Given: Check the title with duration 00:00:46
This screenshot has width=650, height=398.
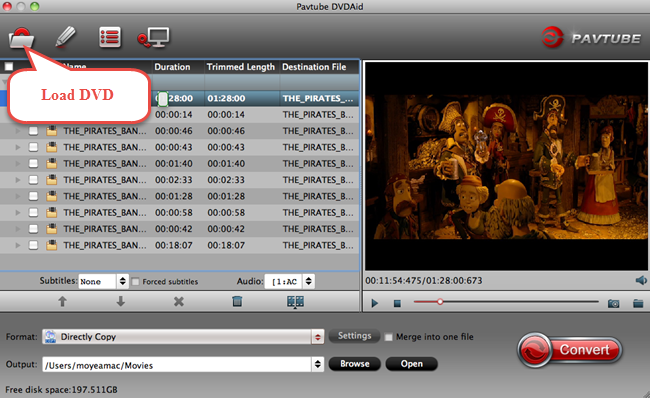Looking at the screenshot, I should click(33, 131).
